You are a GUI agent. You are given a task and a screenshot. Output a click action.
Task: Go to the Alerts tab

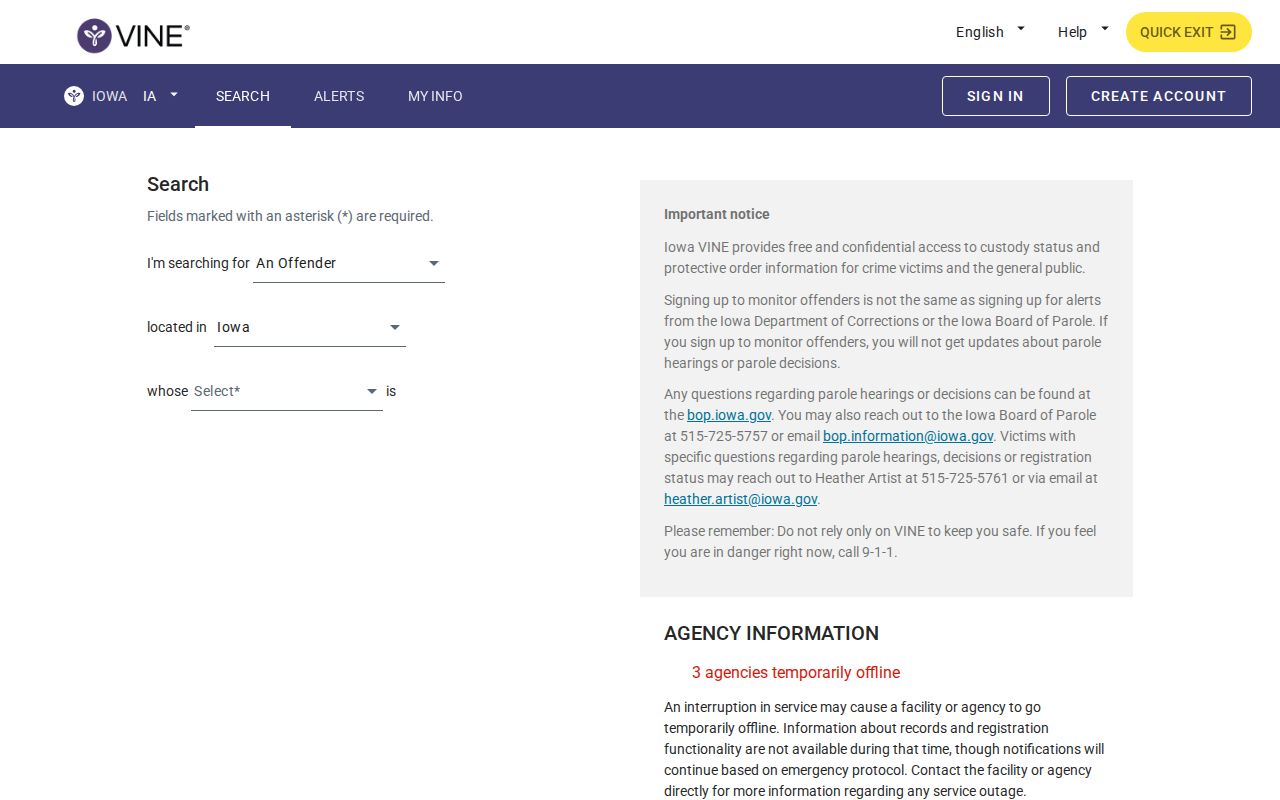(x=339, y=96)
